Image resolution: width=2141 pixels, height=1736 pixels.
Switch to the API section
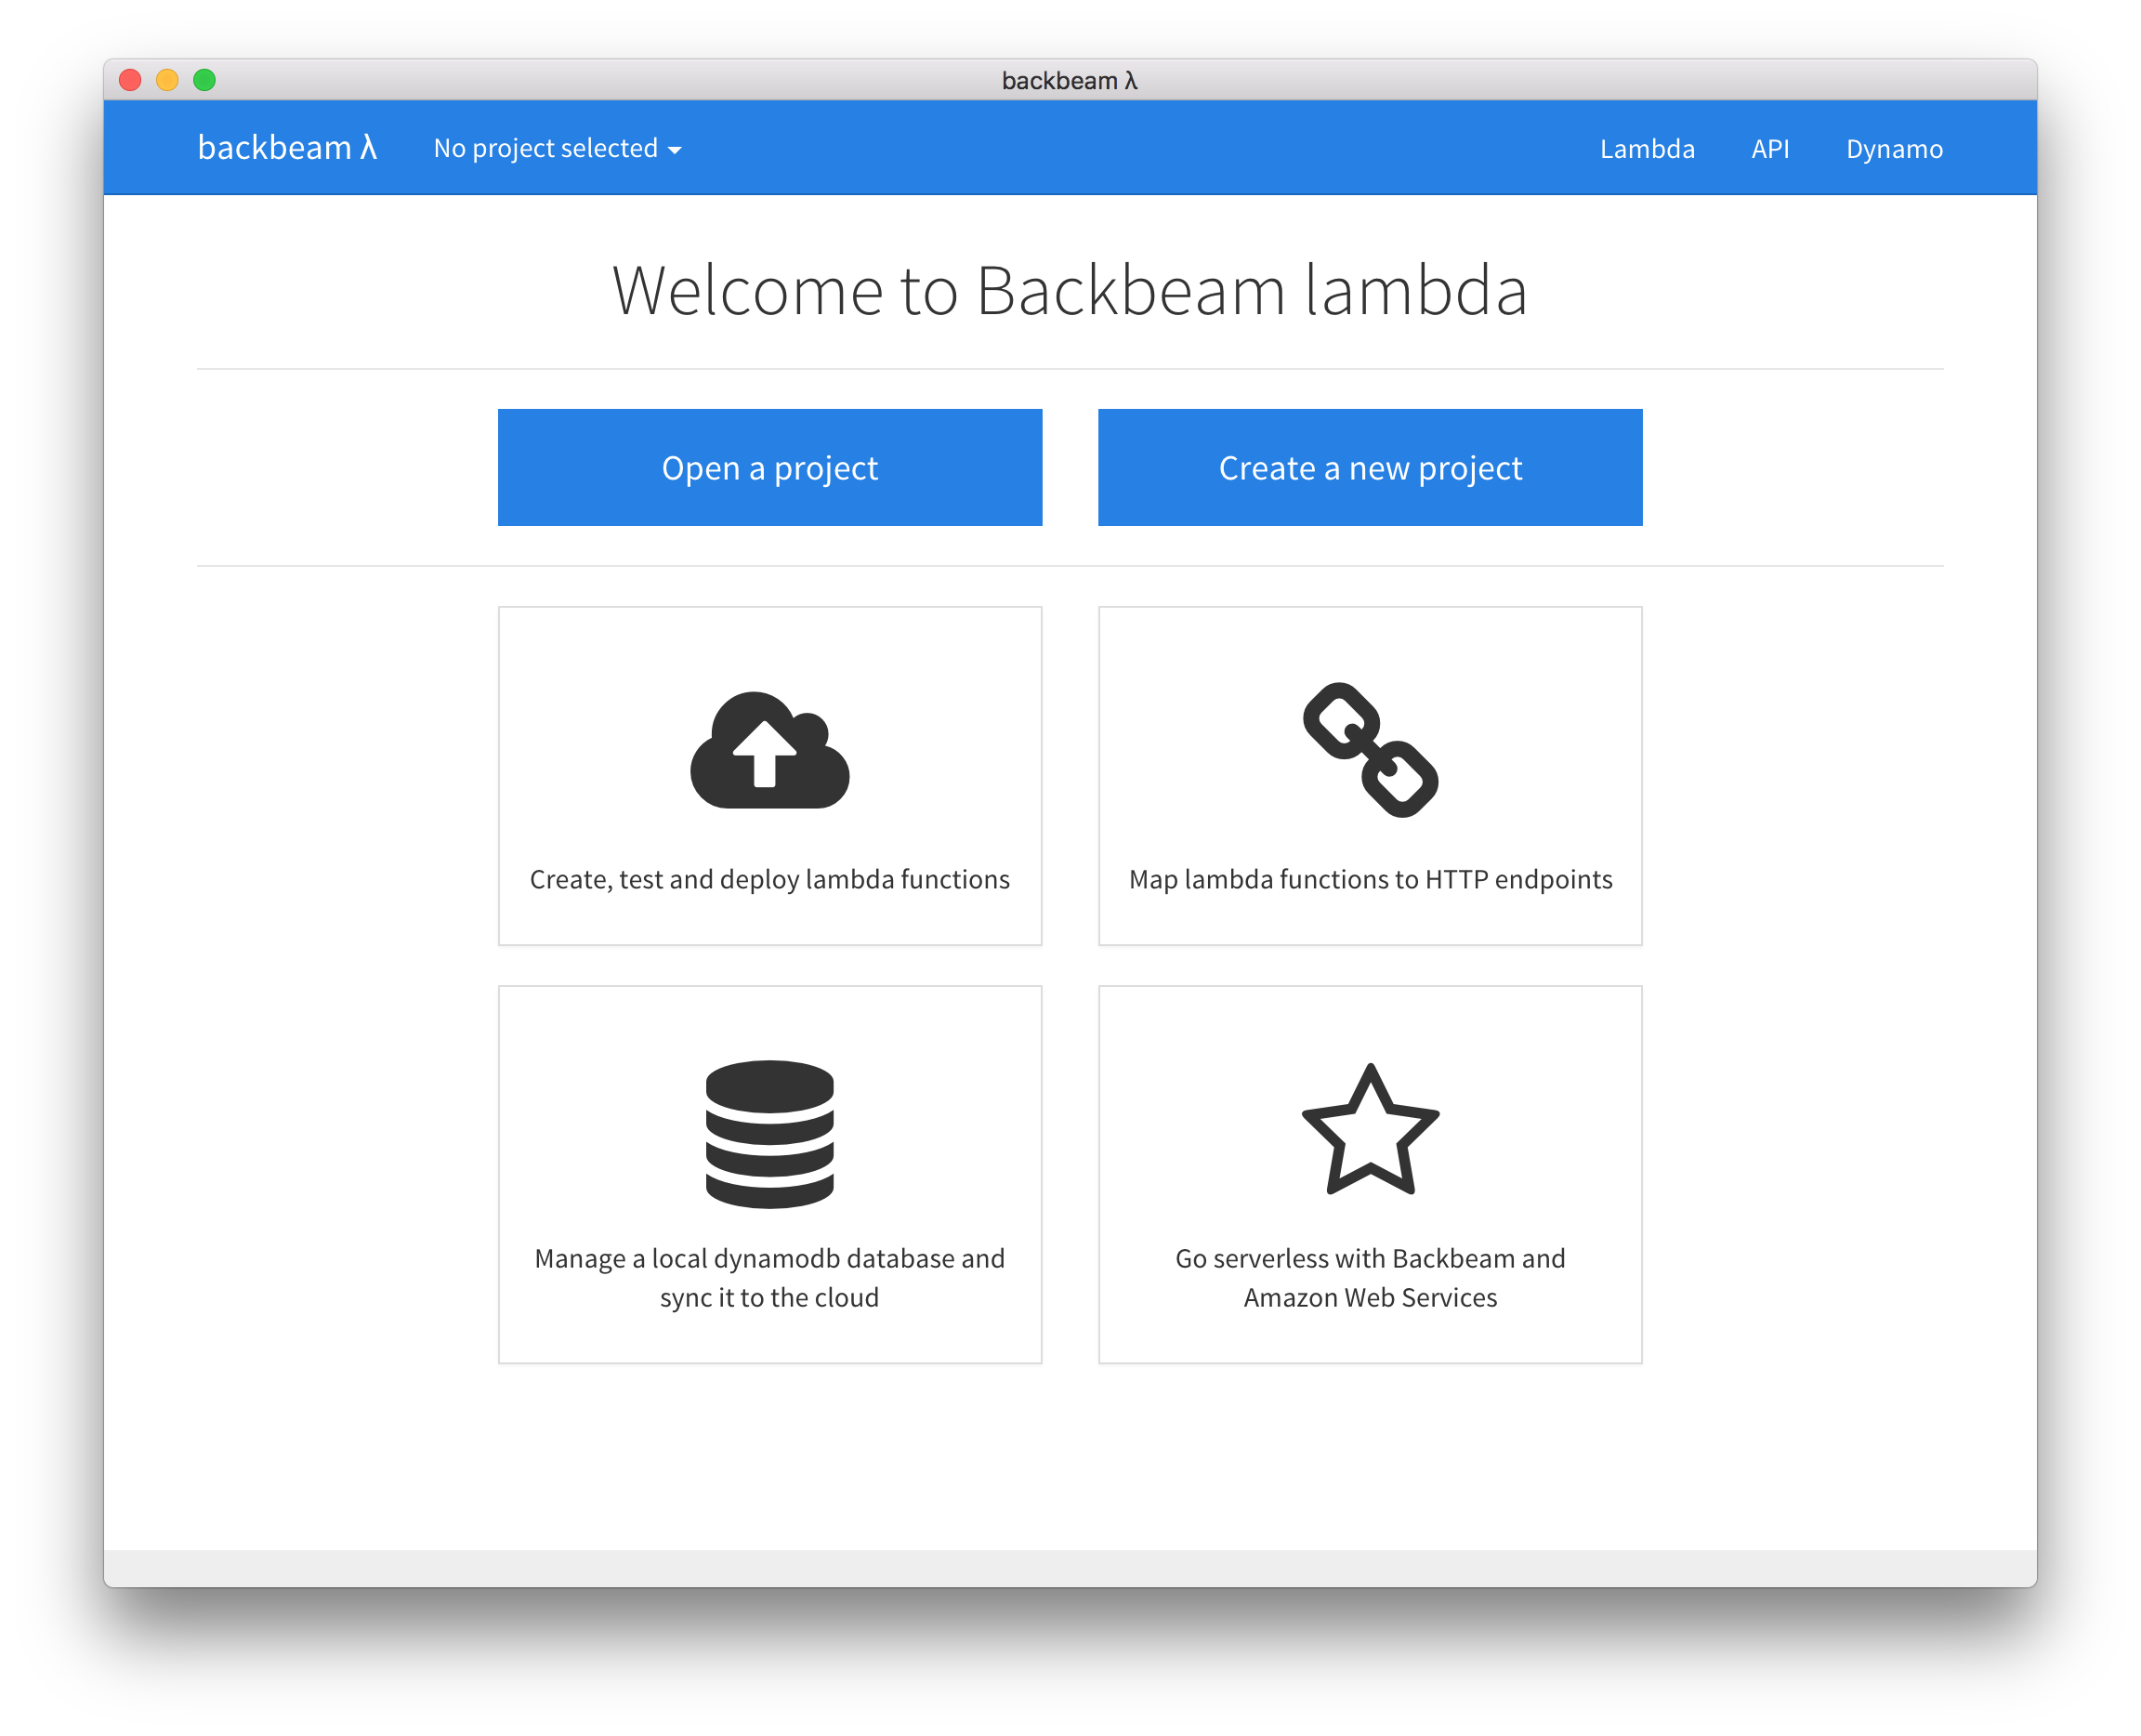pyautogui.click(x=1770, y=149)
